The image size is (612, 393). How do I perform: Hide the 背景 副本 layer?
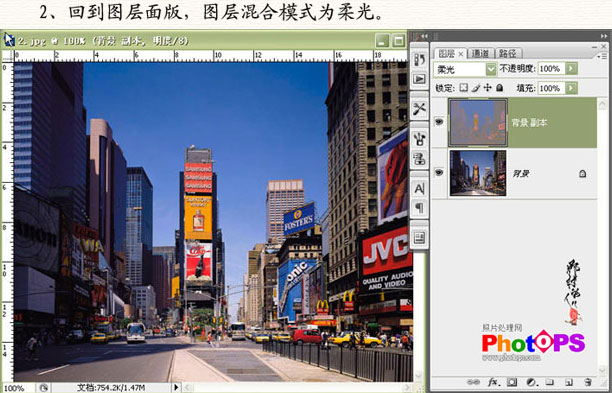439,122
